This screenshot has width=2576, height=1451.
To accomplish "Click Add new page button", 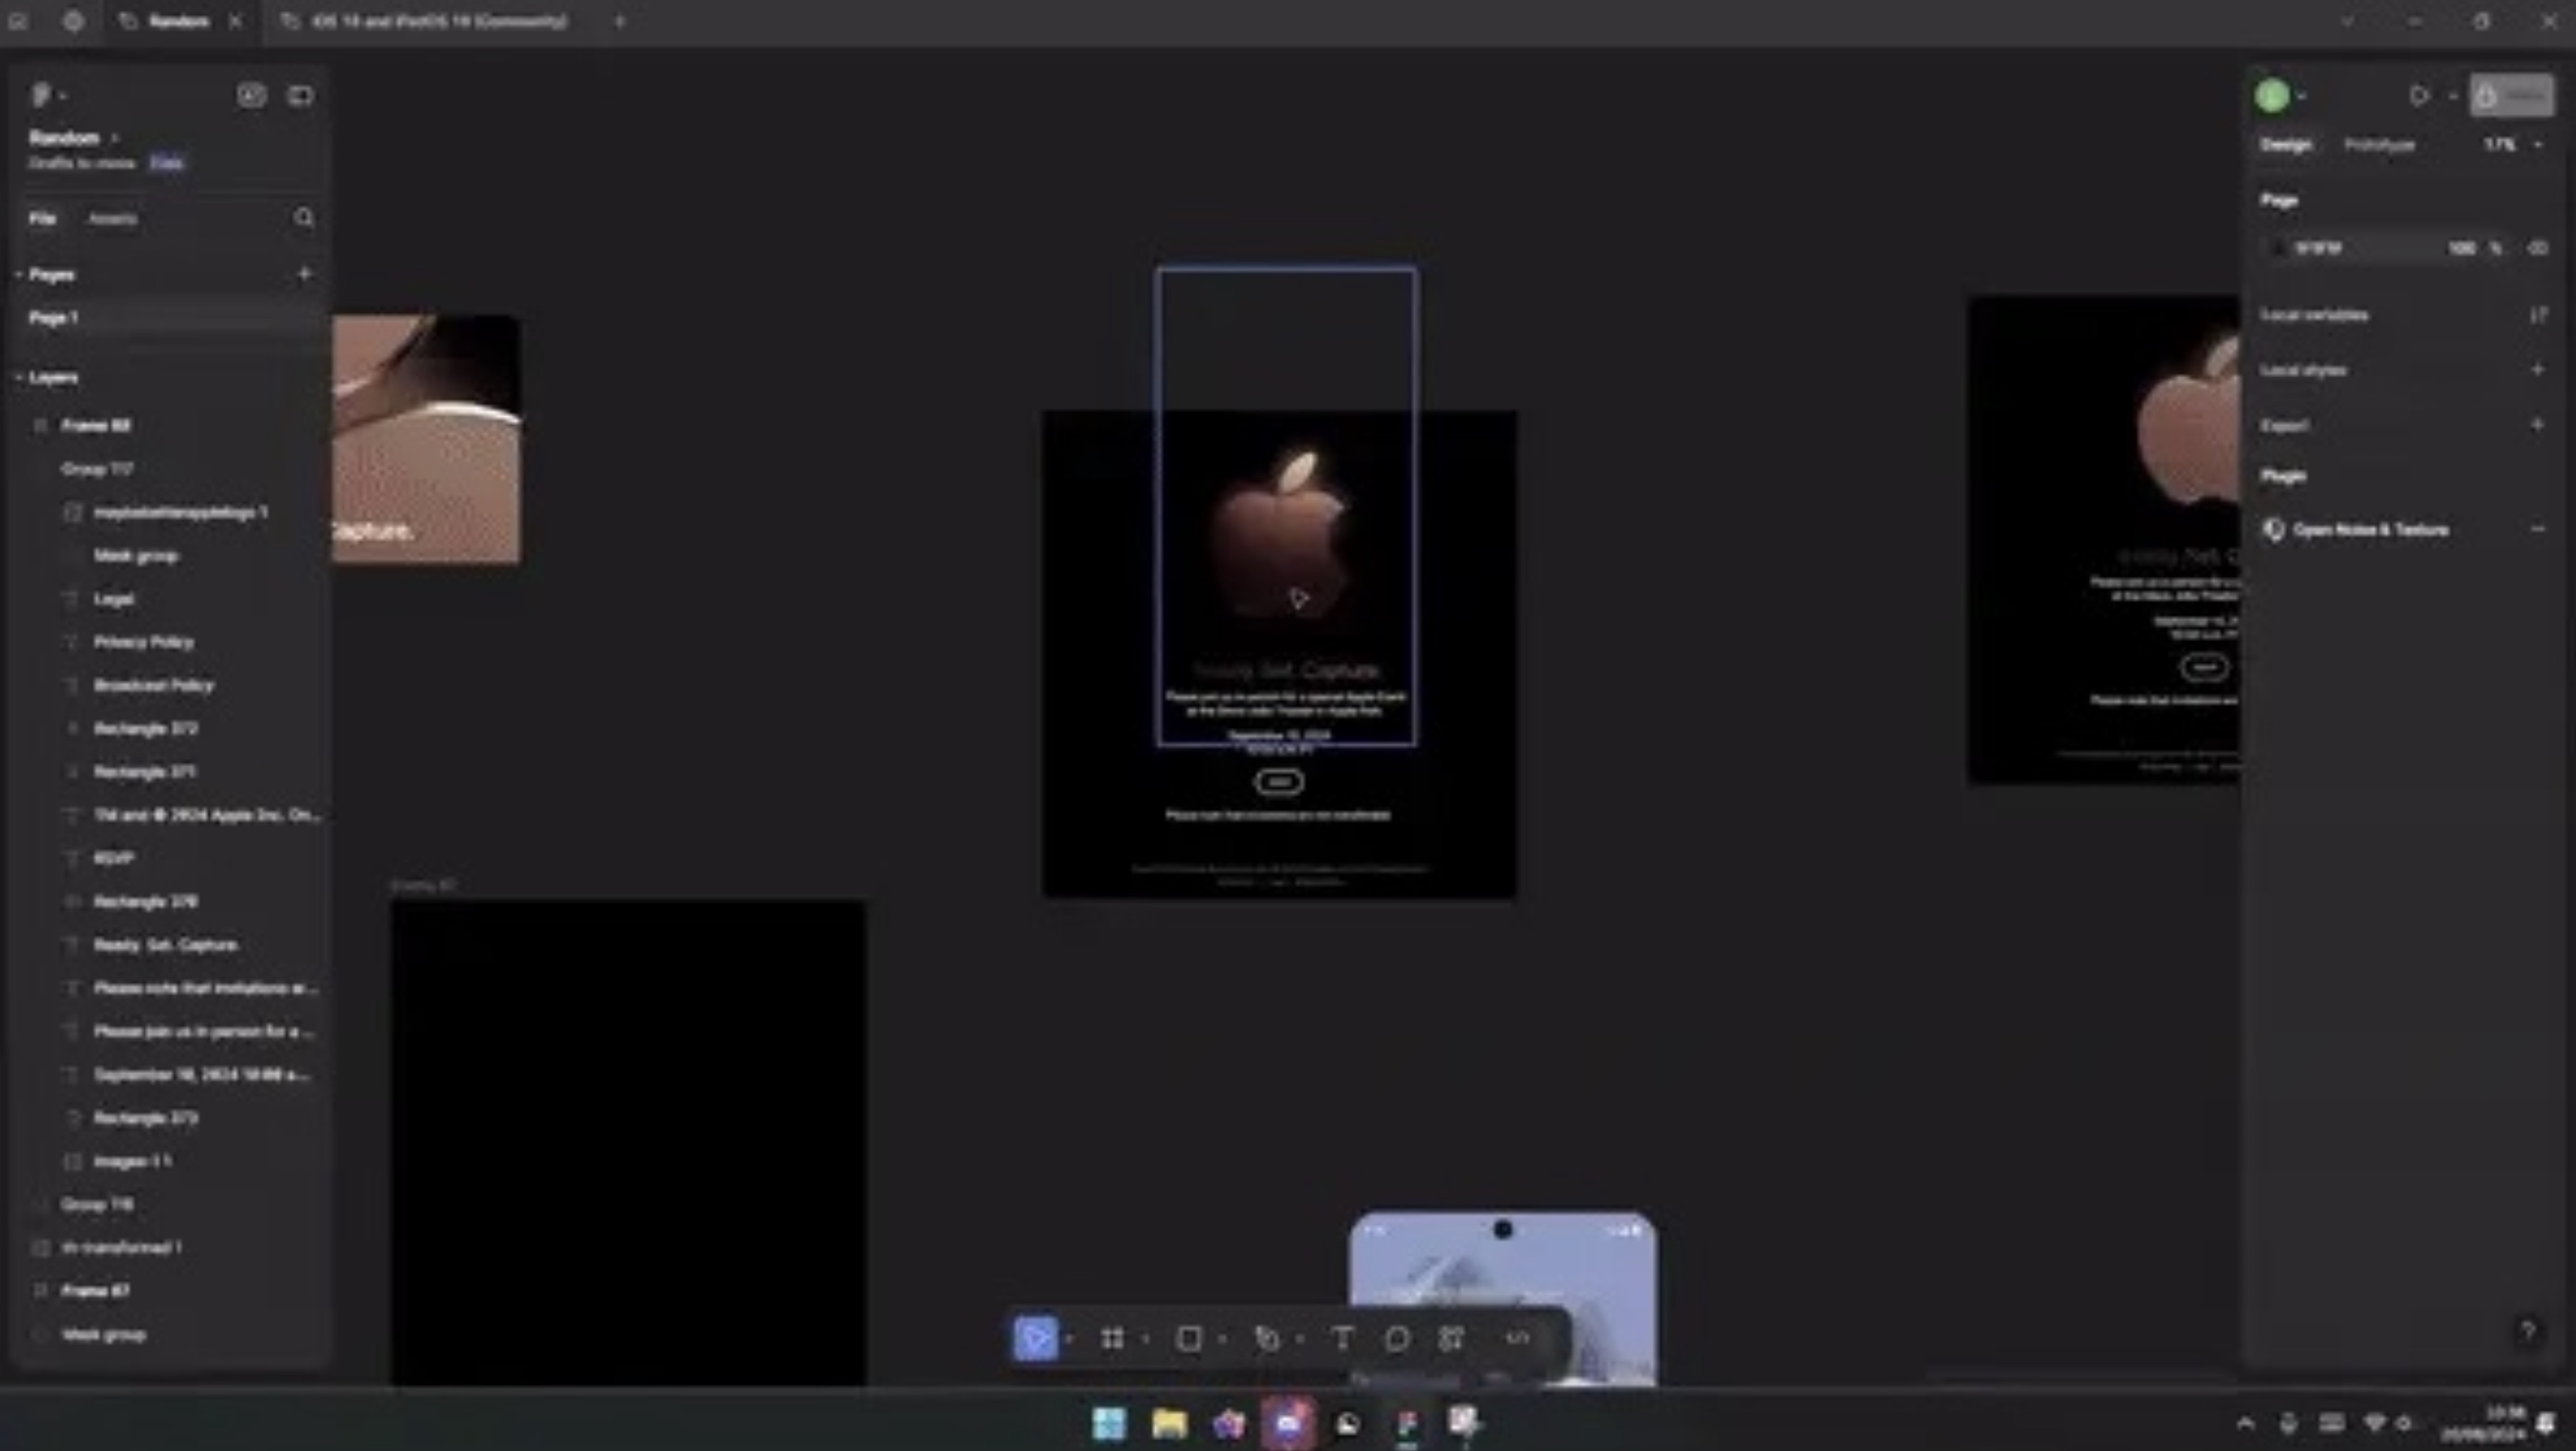I will tap(304, 275).
